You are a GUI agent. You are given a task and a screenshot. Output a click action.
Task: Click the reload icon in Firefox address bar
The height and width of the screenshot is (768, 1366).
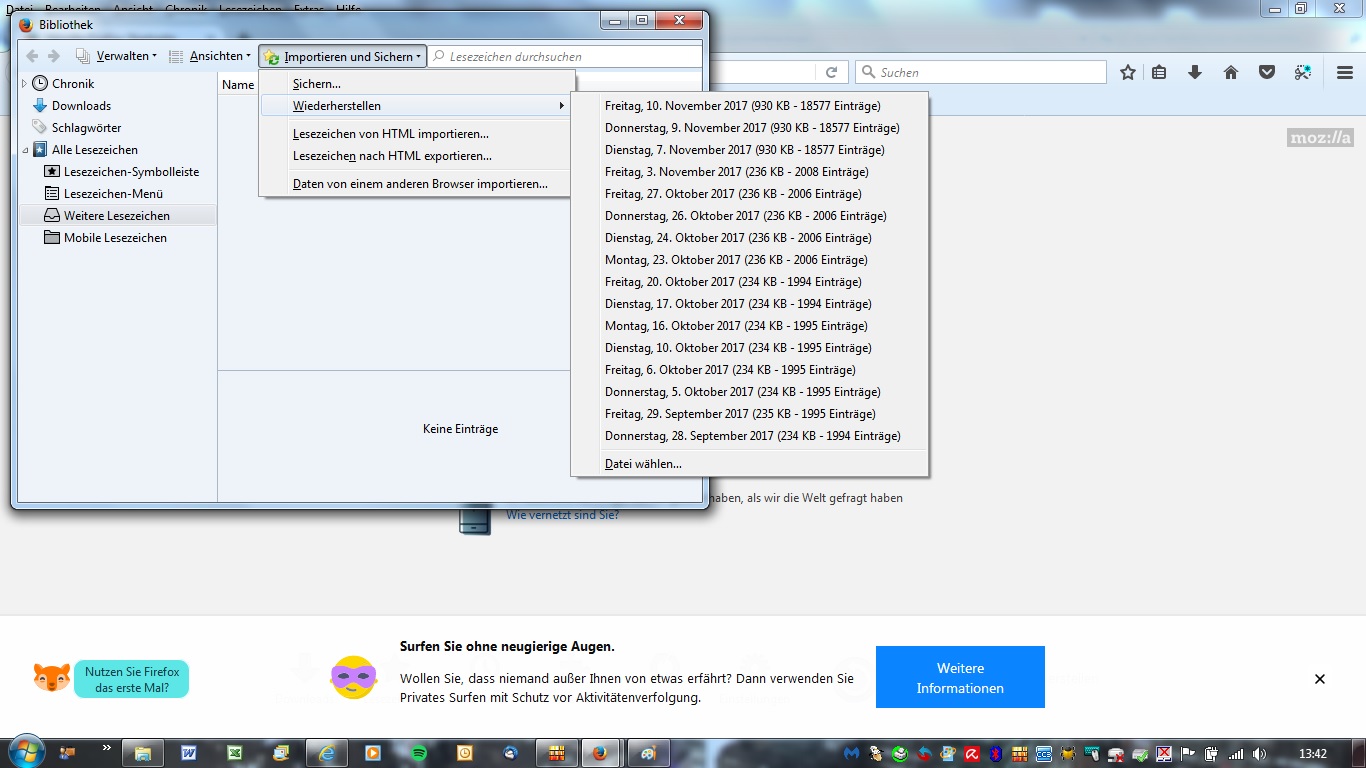(x=831, y=72)
